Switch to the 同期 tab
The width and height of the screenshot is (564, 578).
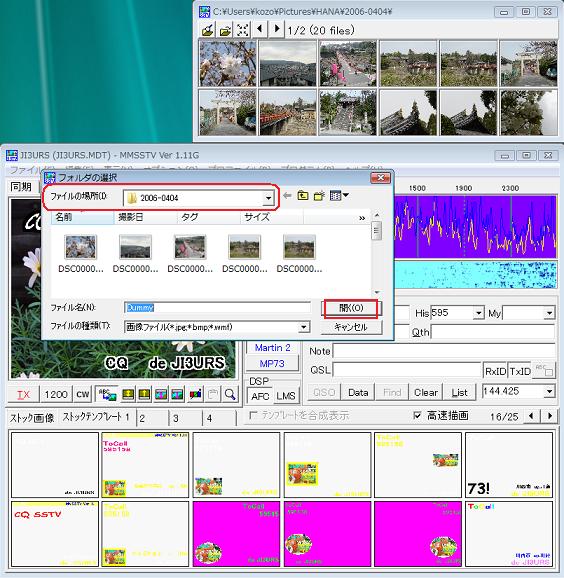(21, 187)
